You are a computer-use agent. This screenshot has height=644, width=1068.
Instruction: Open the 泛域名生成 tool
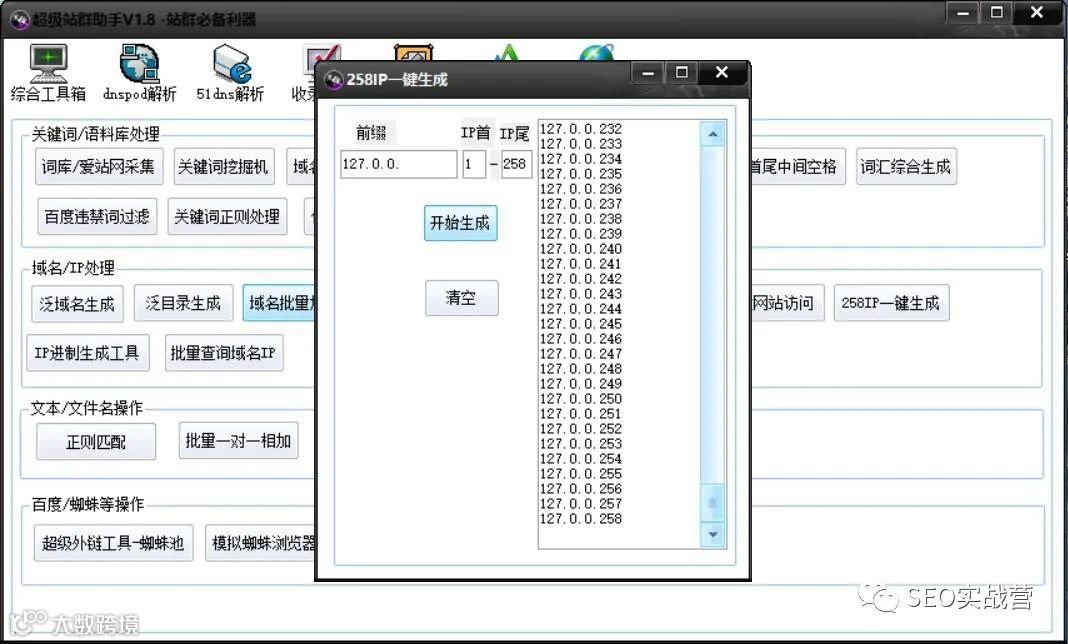click(x=77, y=303)
